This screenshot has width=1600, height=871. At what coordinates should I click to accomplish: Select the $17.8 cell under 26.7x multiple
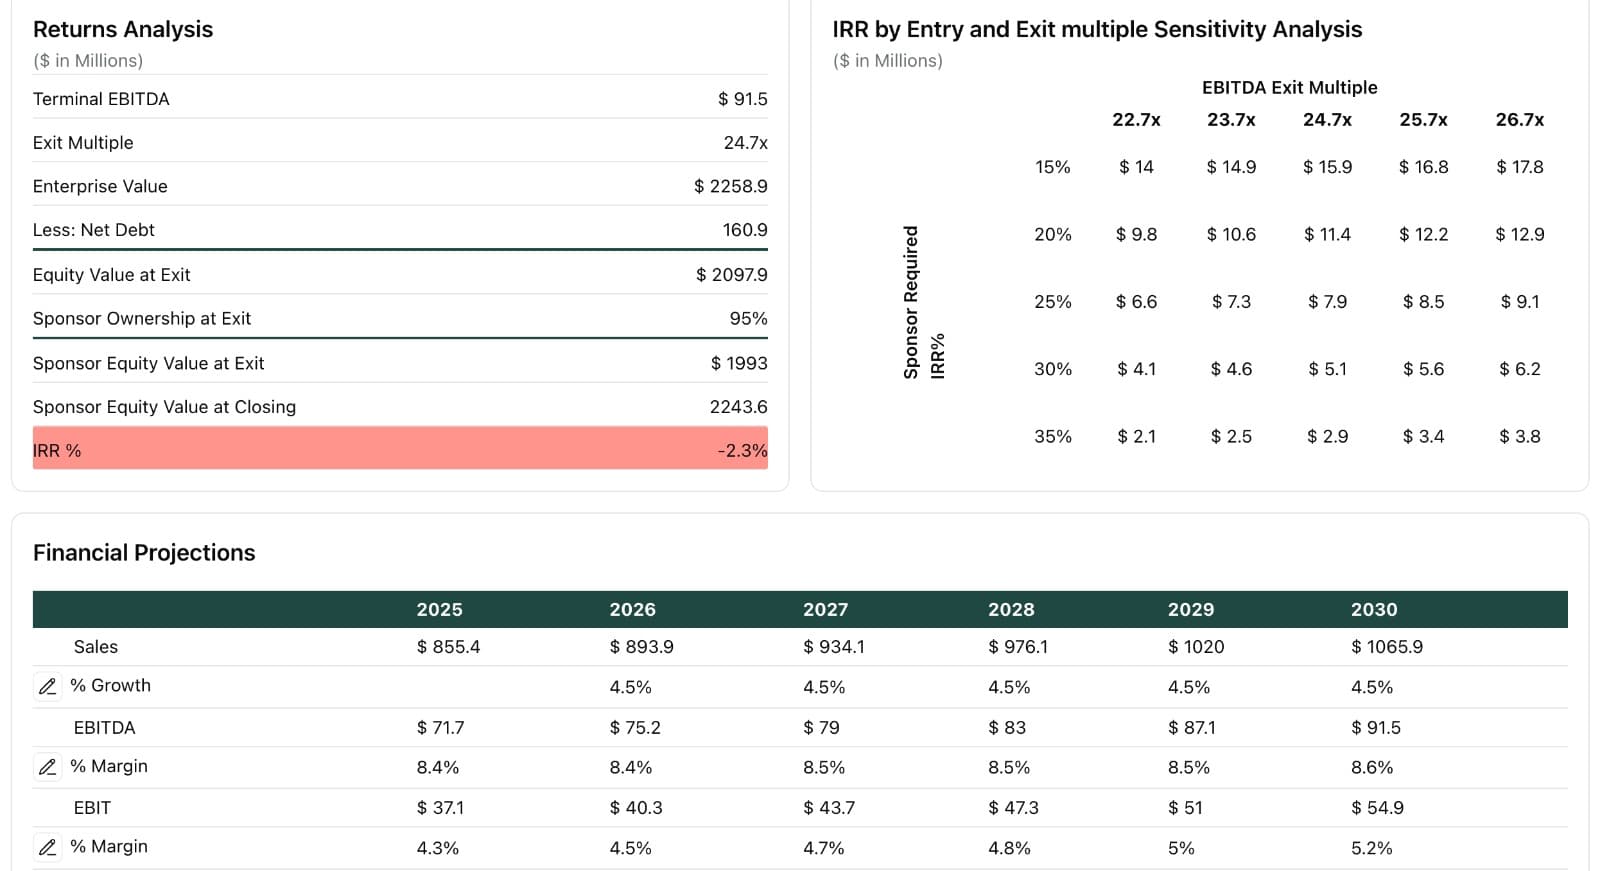point(1519,167)
